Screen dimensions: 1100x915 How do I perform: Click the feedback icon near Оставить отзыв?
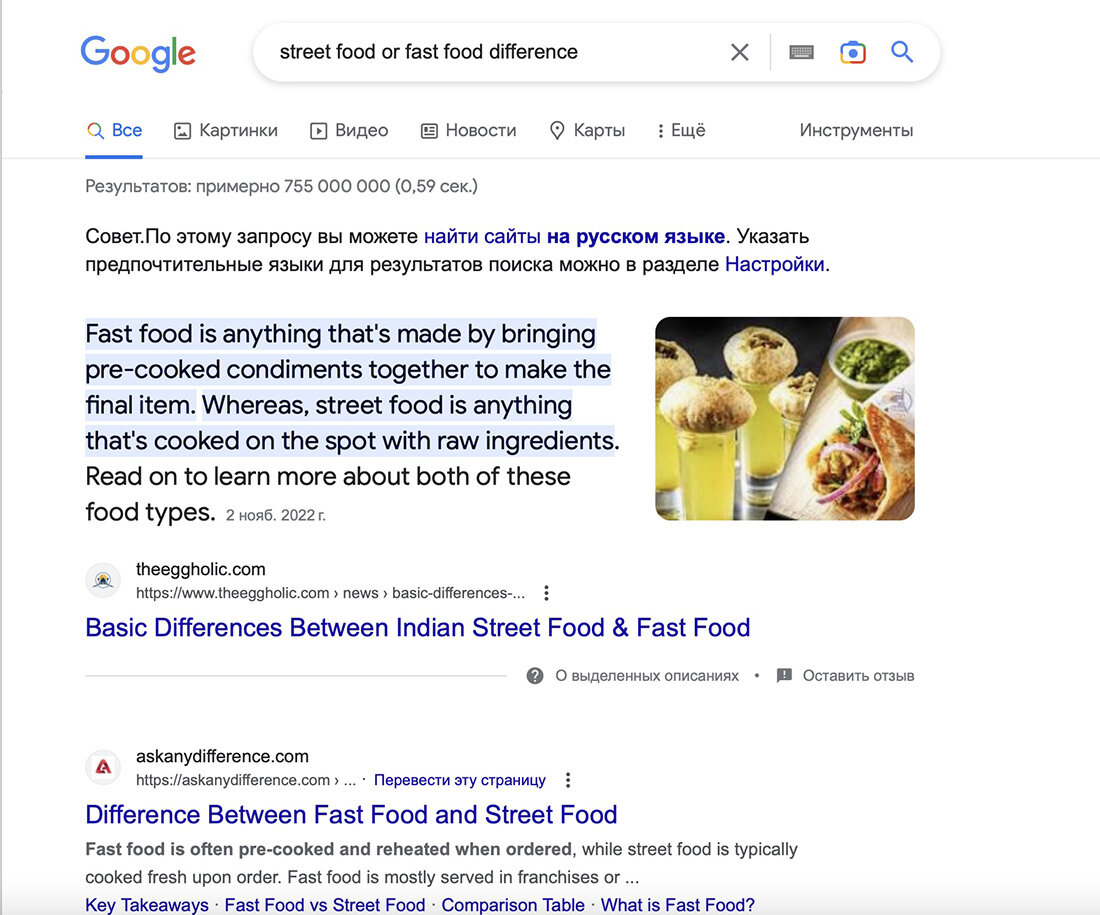[x=784, y=676]
